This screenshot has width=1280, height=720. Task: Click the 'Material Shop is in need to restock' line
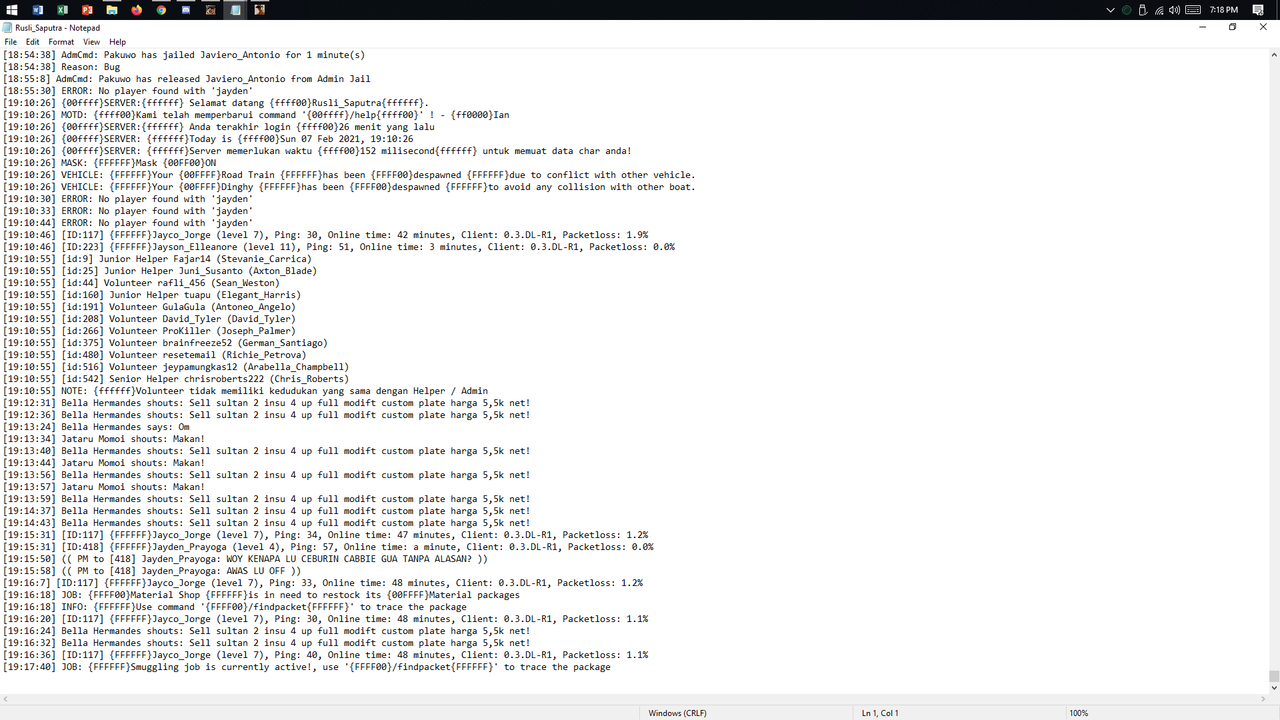(x=261, y=595)
